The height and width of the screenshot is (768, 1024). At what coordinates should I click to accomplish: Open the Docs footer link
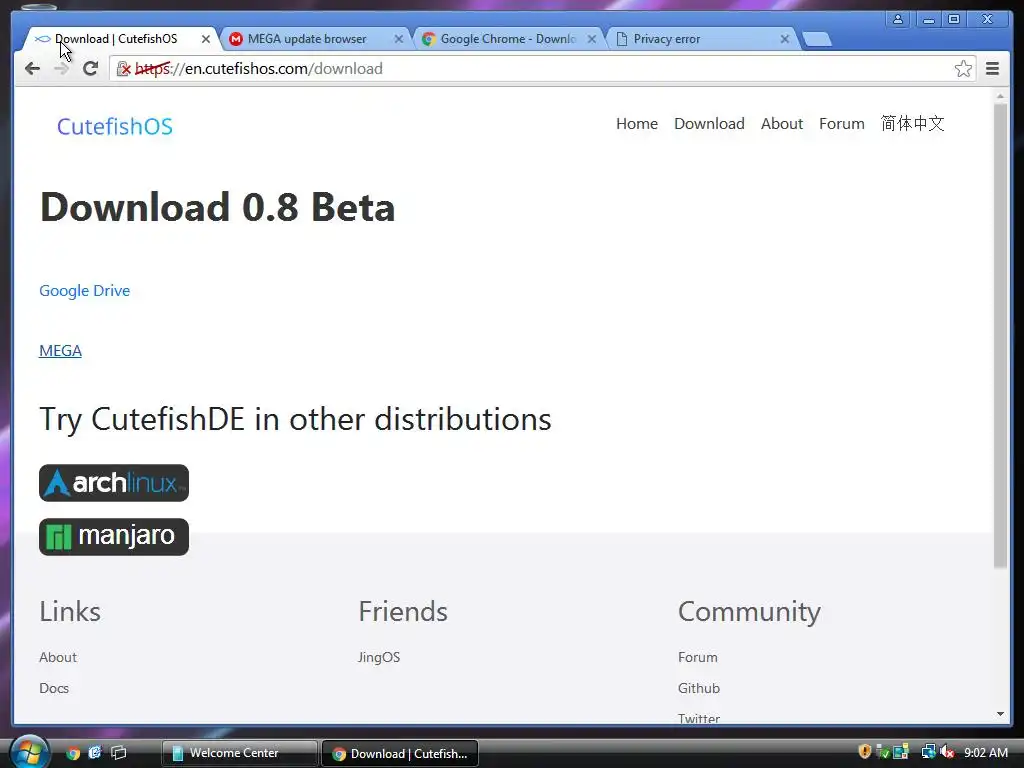(x=54, y=688)
